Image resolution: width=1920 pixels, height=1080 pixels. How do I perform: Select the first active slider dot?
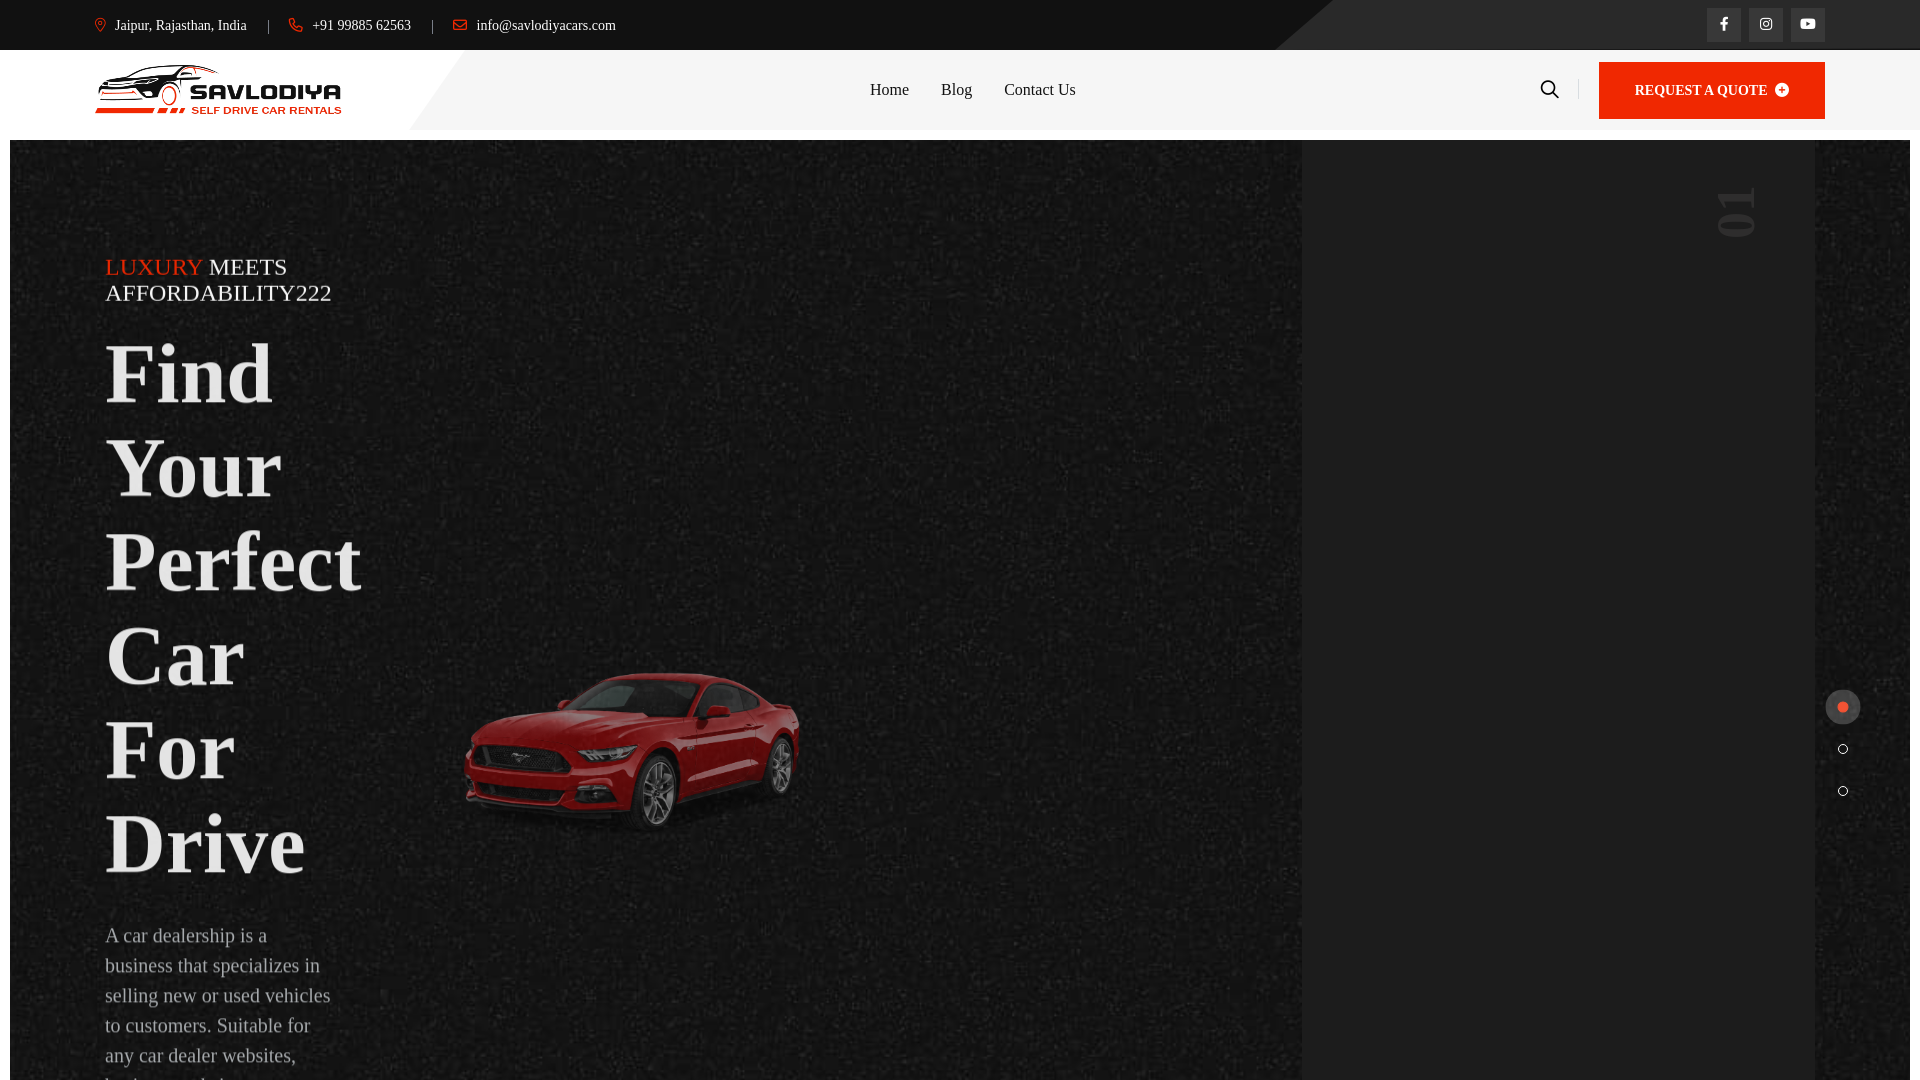[1842, 707]
